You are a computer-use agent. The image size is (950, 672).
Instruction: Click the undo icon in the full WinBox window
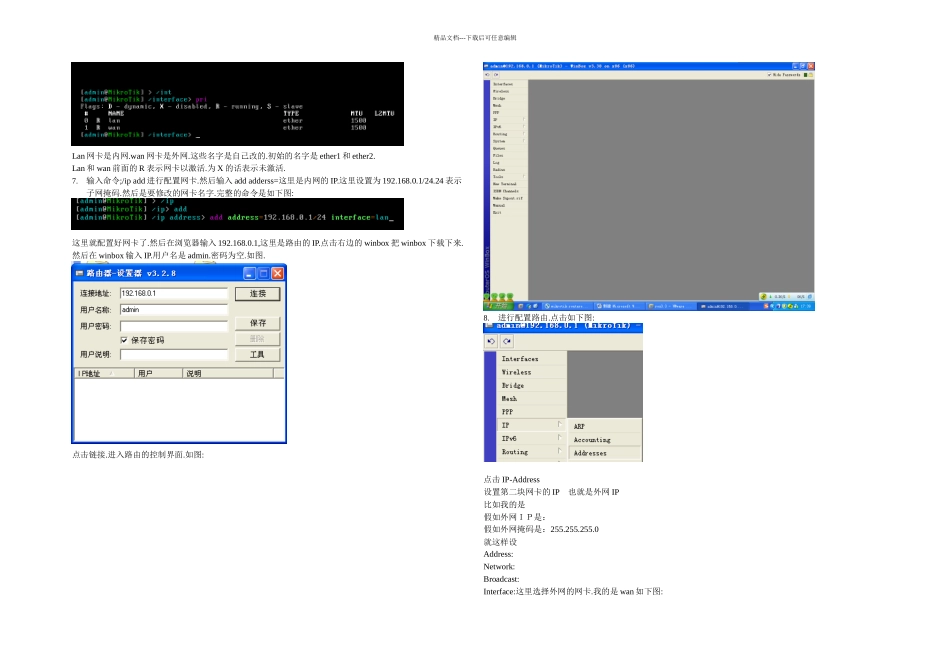[x=487, y=75]
